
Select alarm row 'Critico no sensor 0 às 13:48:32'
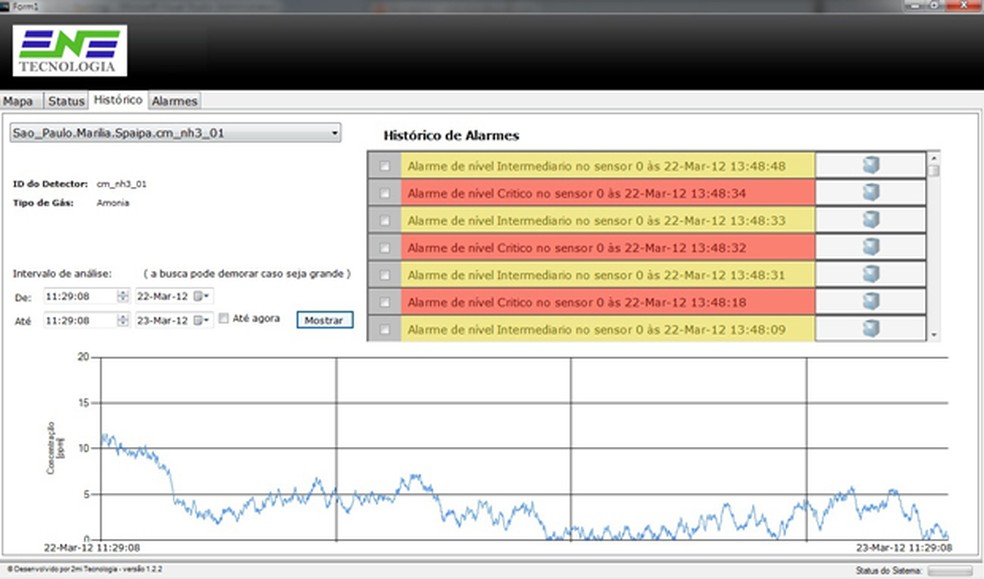click(x=608, y=248)
